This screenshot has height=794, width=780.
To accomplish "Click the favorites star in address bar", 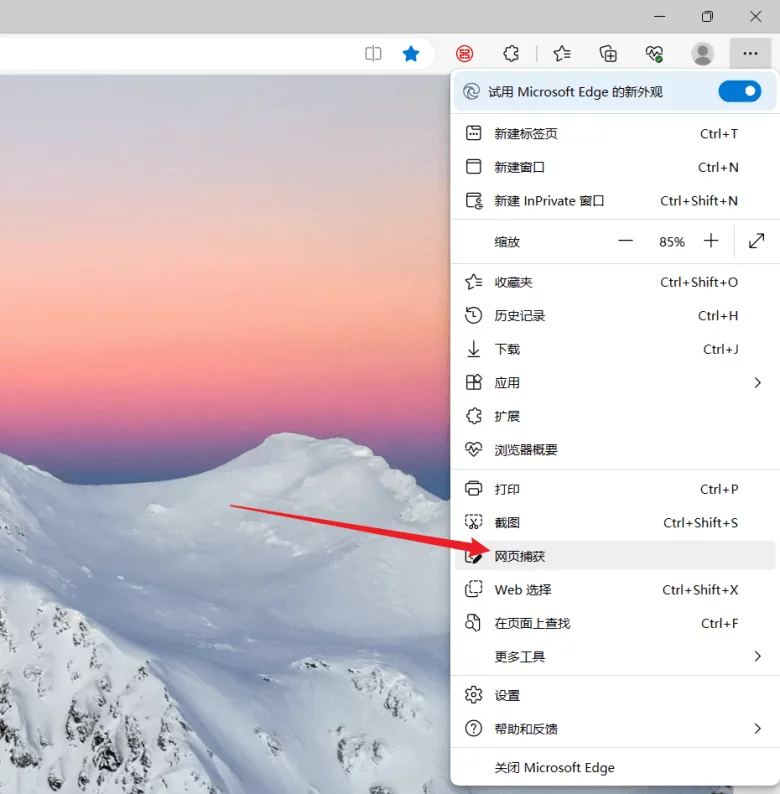I will tap(411, 54).
